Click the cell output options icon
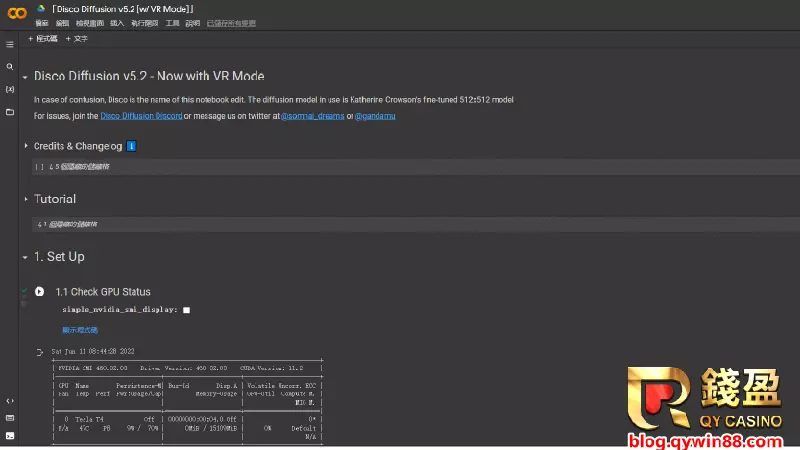Viewport: 800px width, 450px height. pos(39,352)
